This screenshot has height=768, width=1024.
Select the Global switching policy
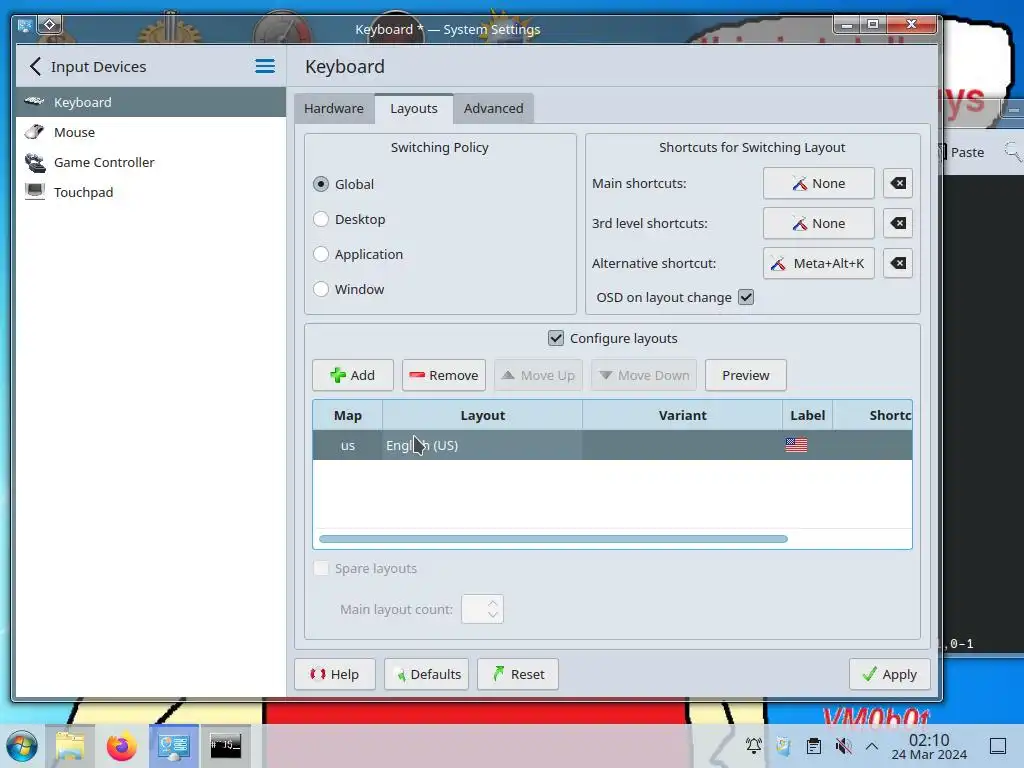pos(344,184)
